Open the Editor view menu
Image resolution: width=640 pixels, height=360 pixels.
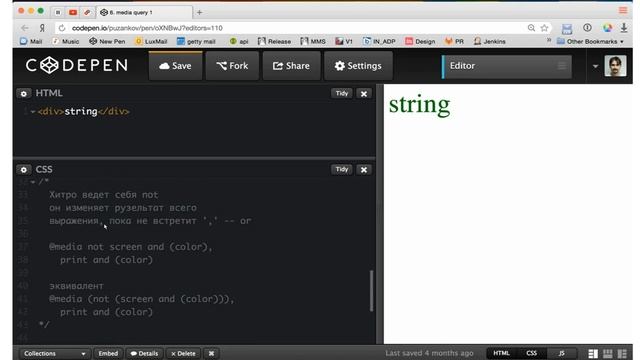(507, 66)
